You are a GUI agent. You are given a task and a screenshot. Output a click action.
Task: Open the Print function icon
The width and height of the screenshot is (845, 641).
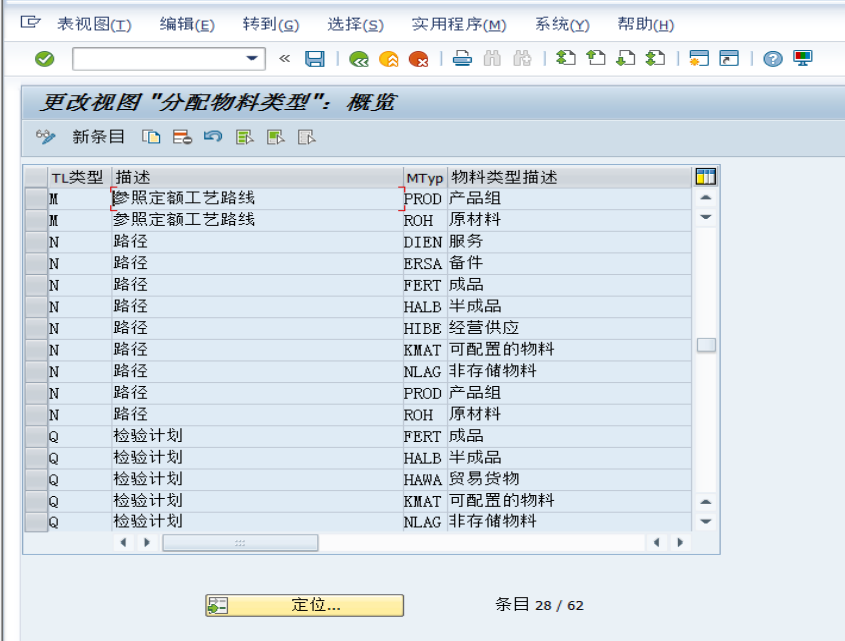(460, 58)
